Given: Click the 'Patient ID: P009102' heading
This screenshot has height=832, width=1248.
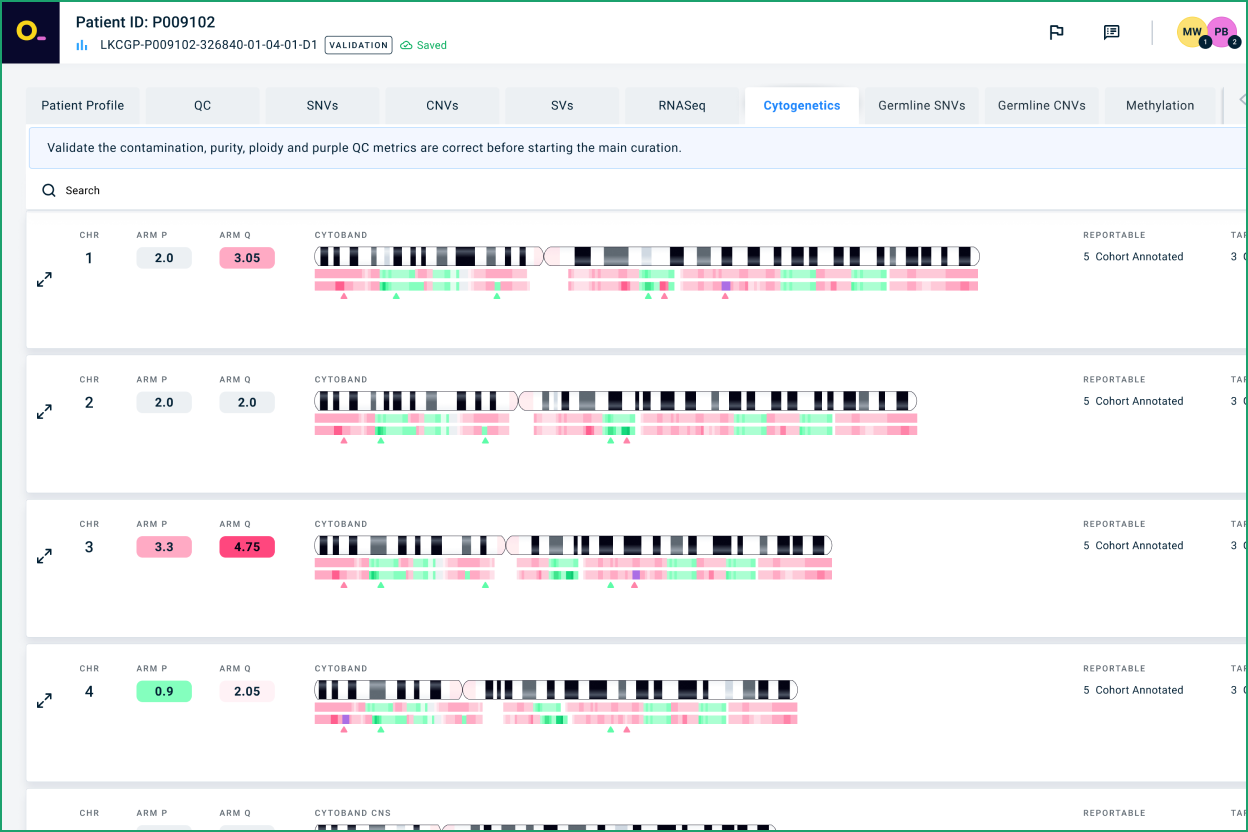Looking at the screenshot, I should pos(145,22).
